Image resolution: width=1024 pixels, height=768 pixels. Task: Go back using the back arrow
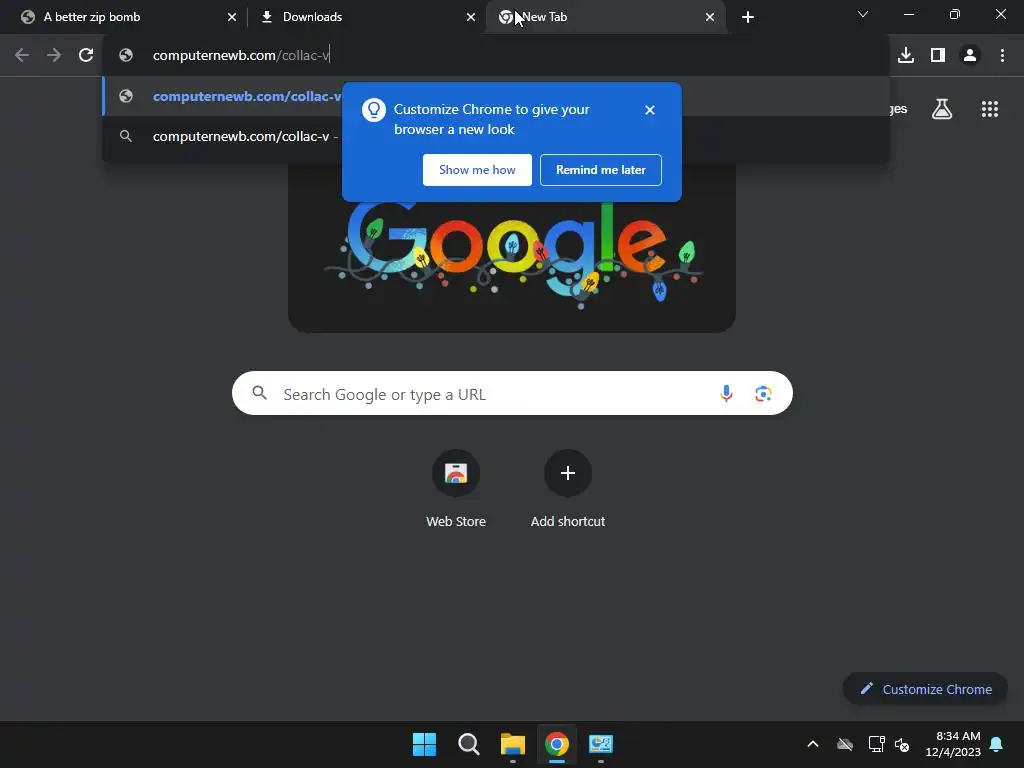click(22, 56)
